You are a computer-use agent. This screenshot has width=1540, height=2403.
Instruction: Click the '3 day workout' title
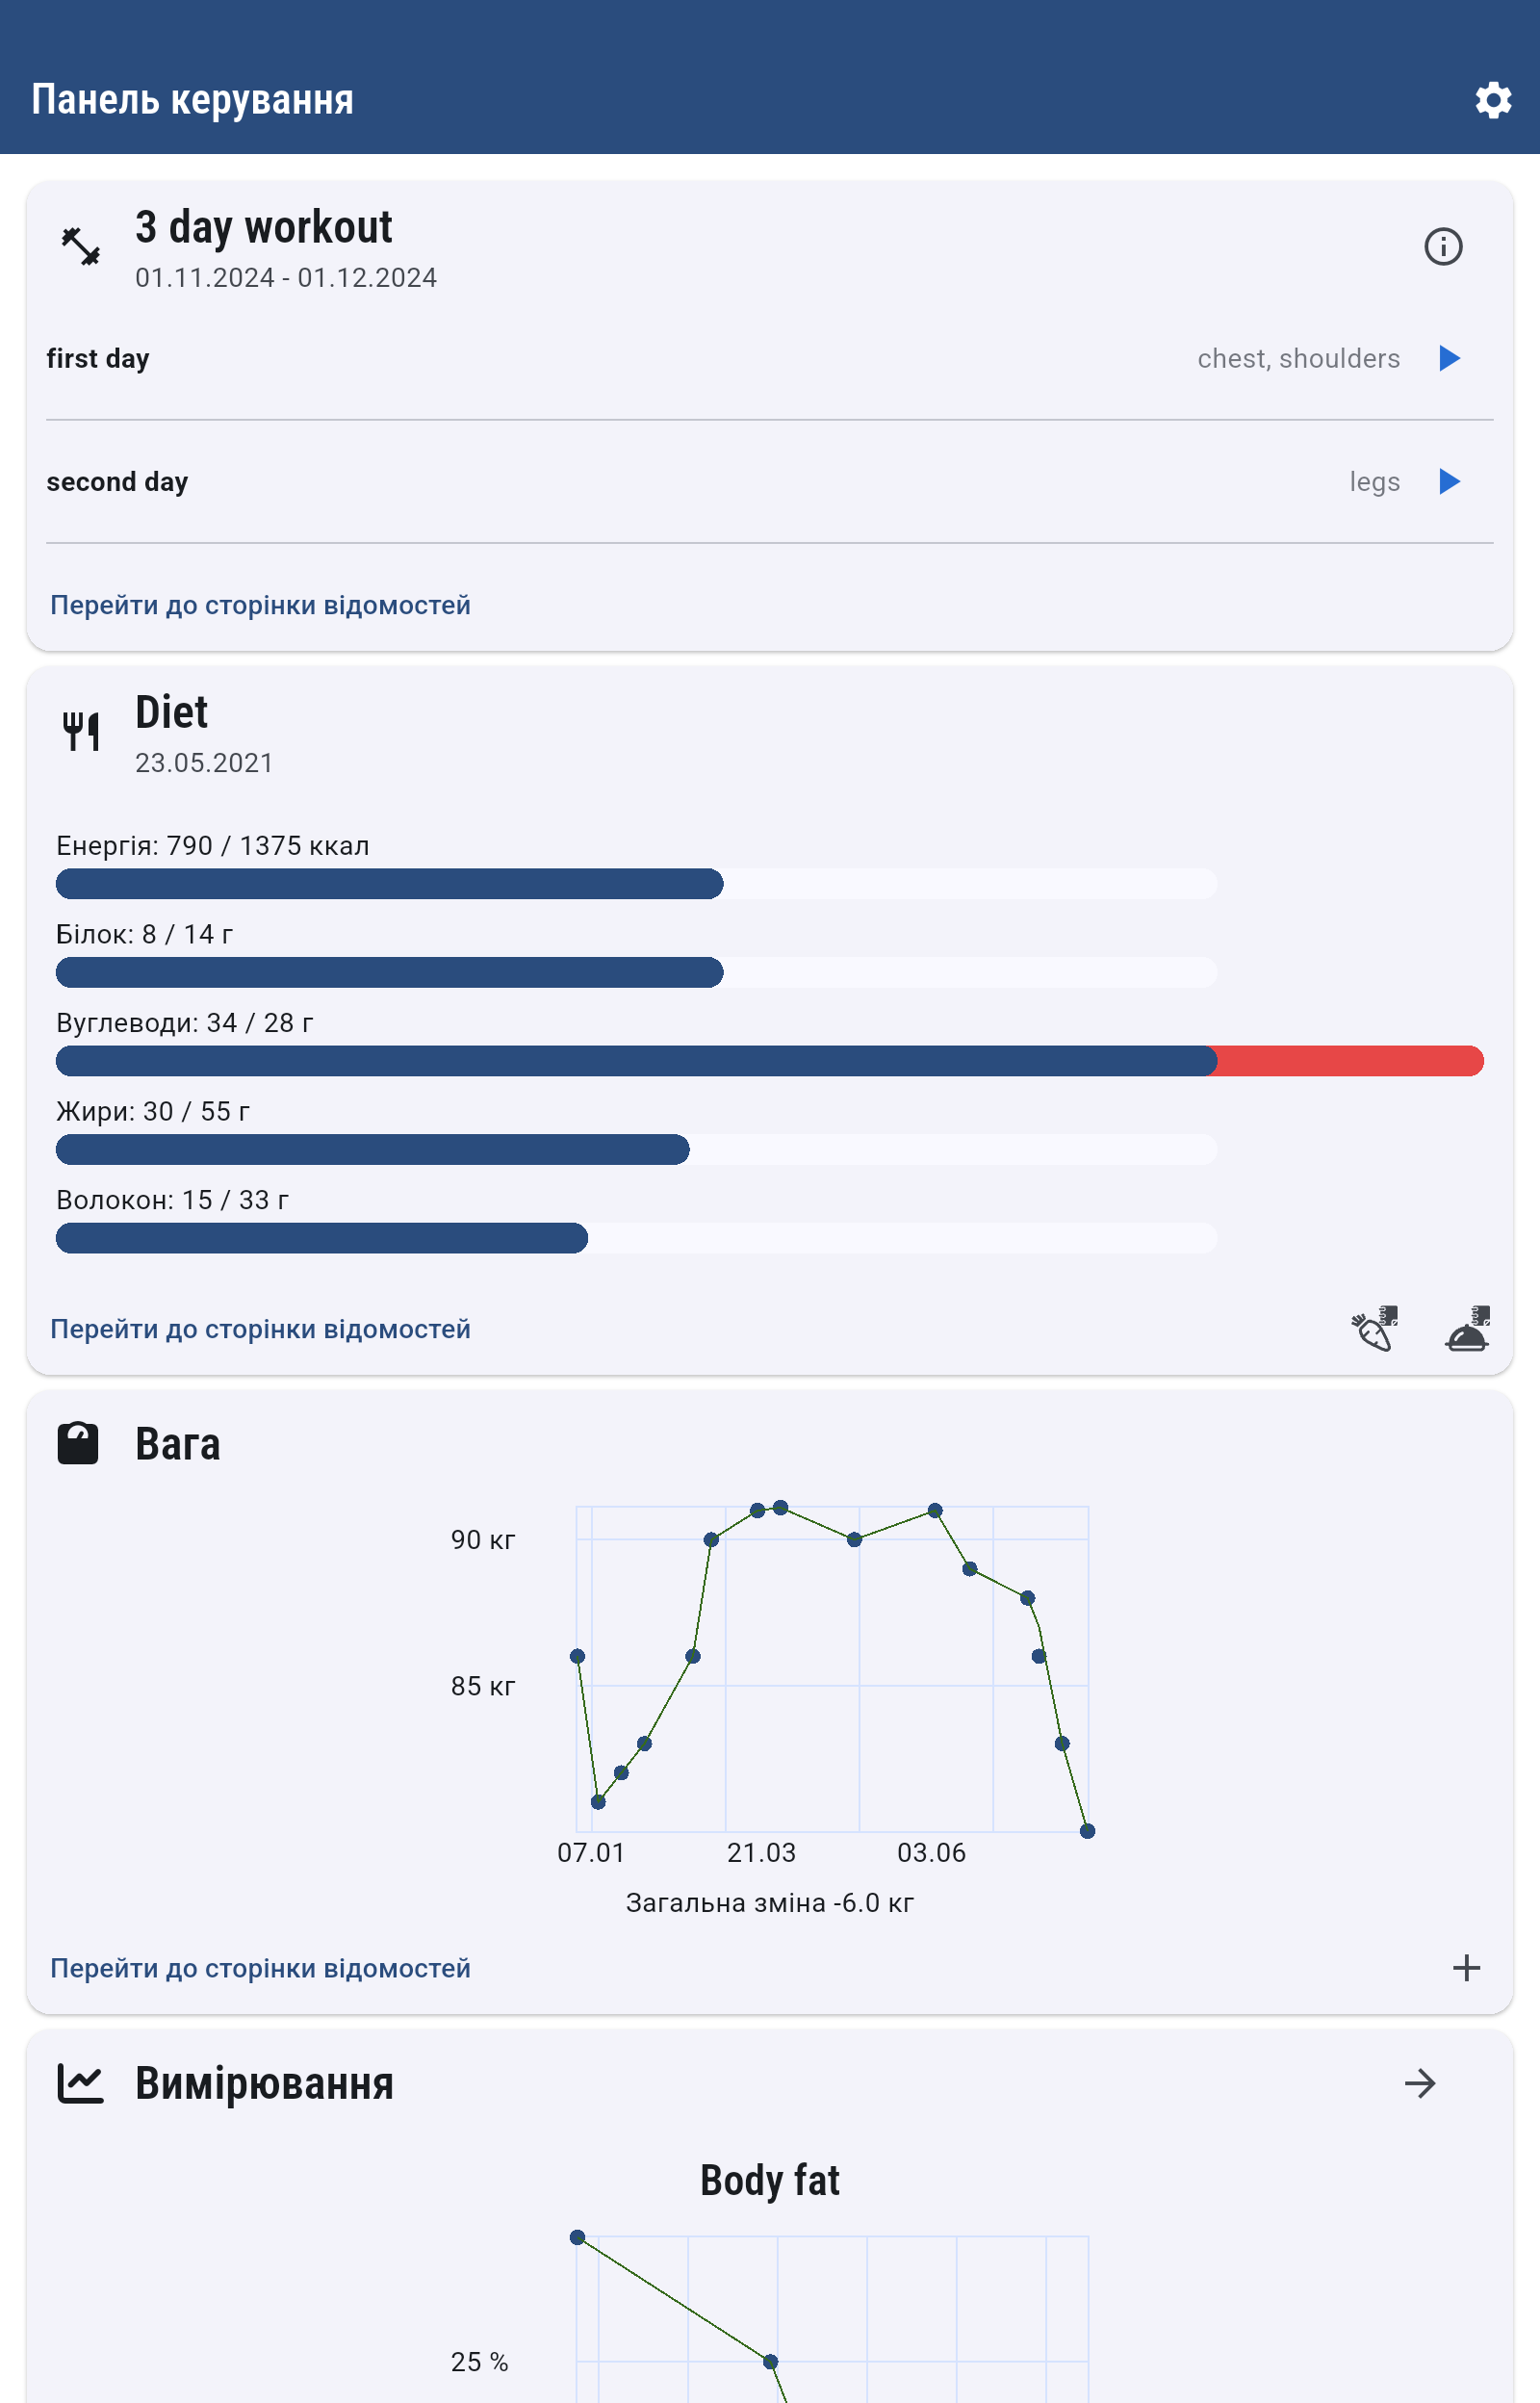pos(264,228)
